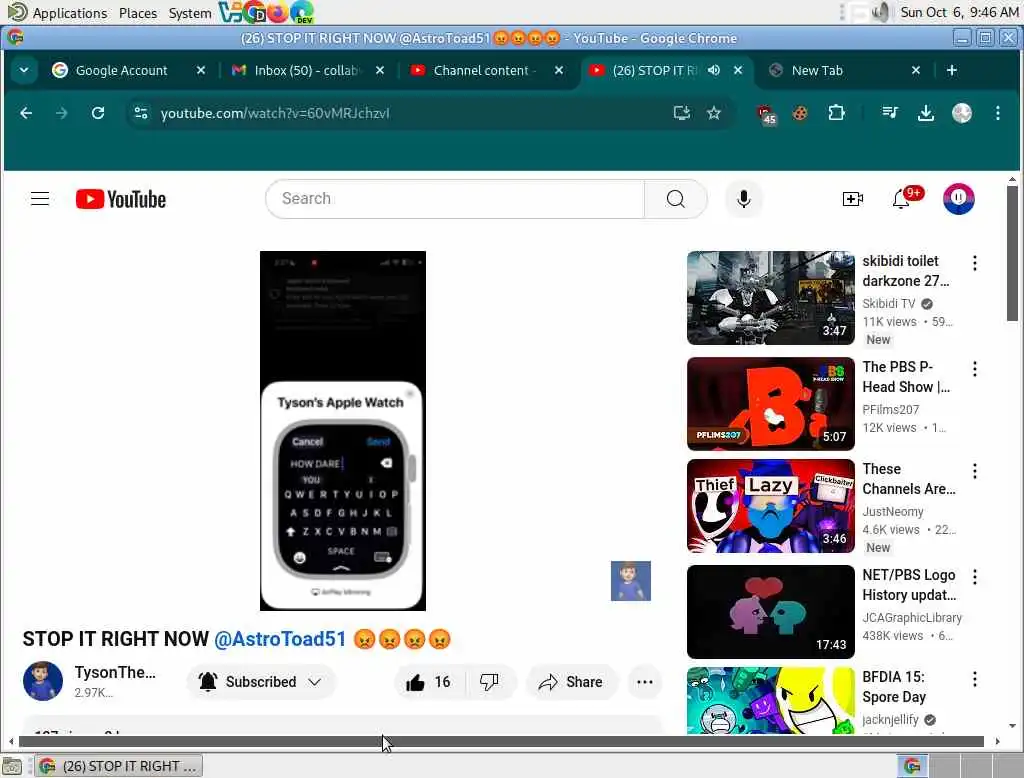This screenshot has height=778, width=1024.
Task: Bookmark this page with the star icon
Action: pyautogui.click(x=714, y=113)
